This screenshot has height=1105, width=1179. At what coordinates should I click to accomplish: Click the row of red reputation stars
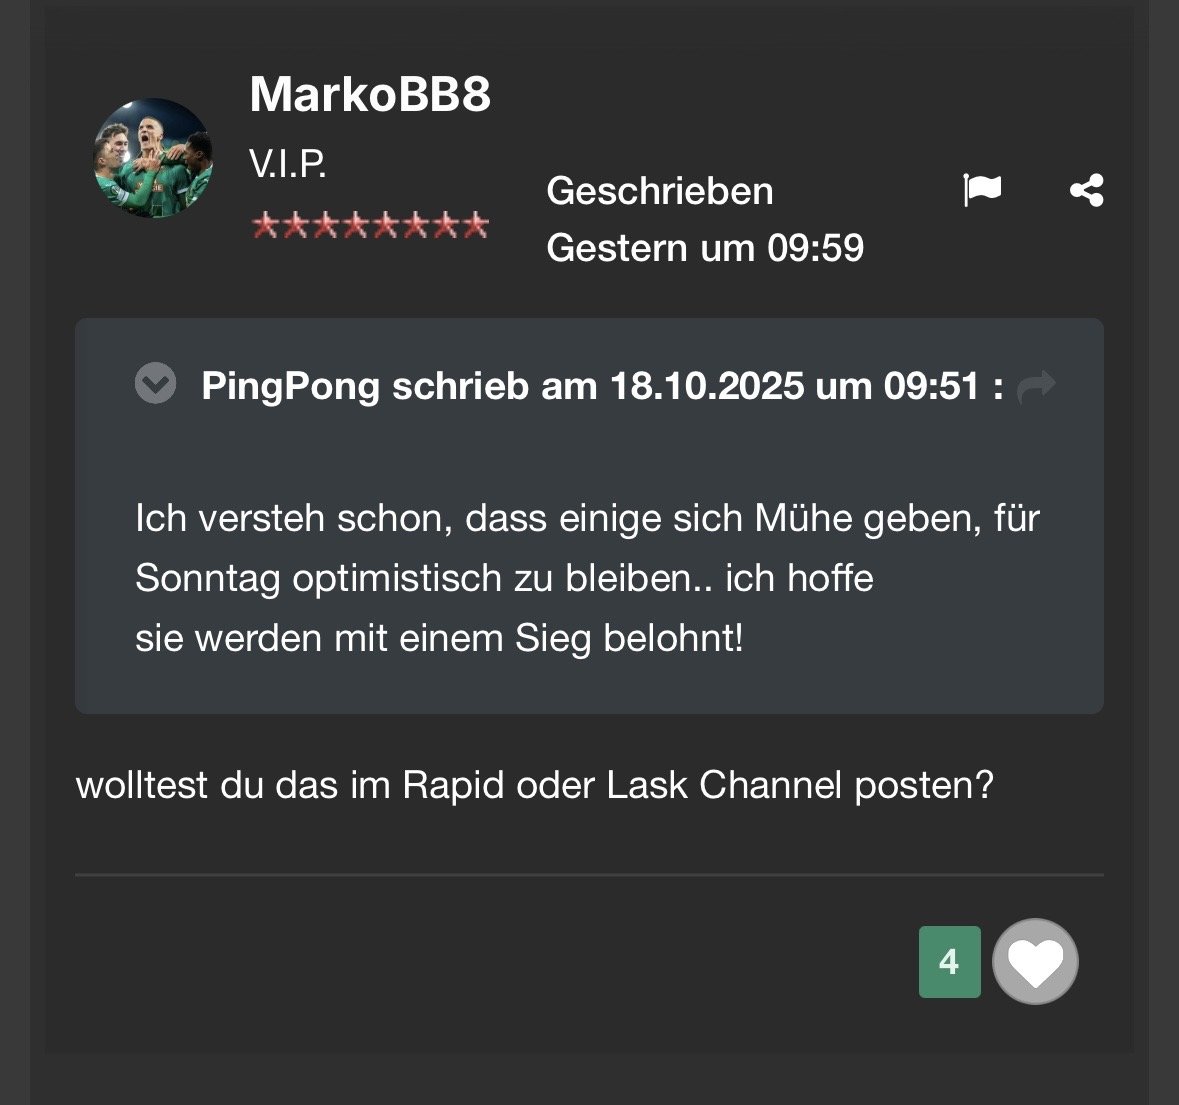(x=370, y=225)
